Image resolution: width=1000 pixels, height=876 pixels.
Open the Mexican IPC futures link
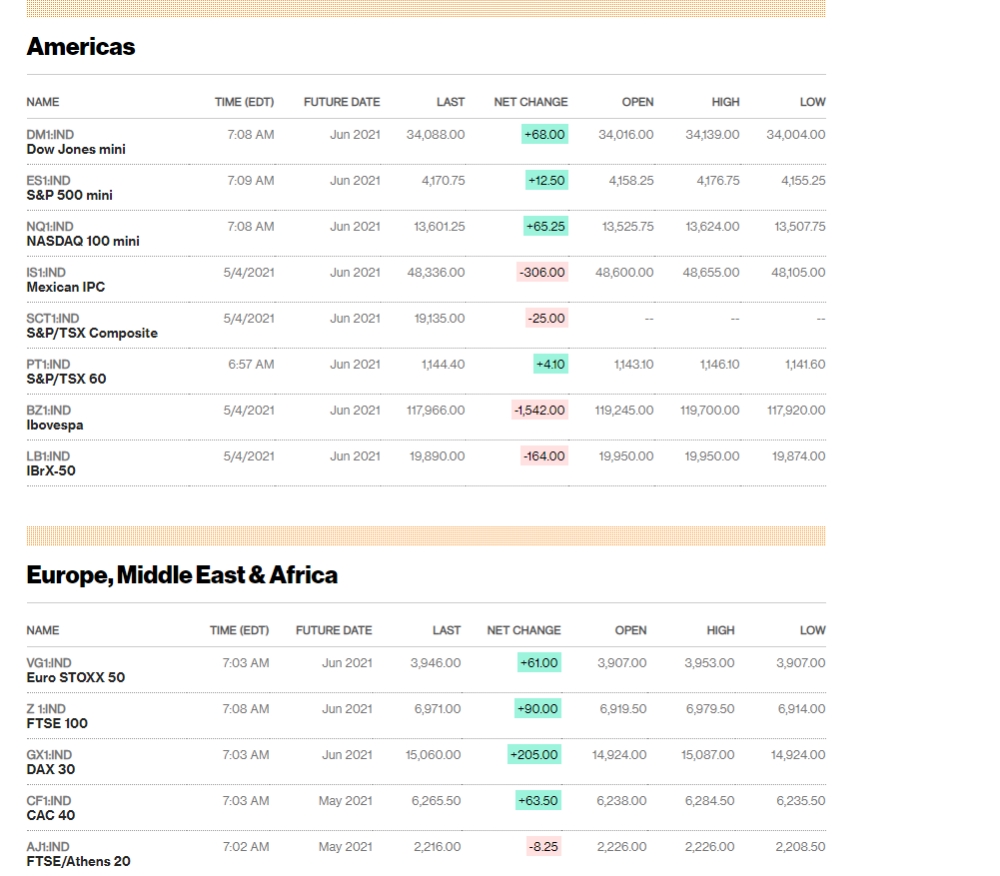click(66, 287)
